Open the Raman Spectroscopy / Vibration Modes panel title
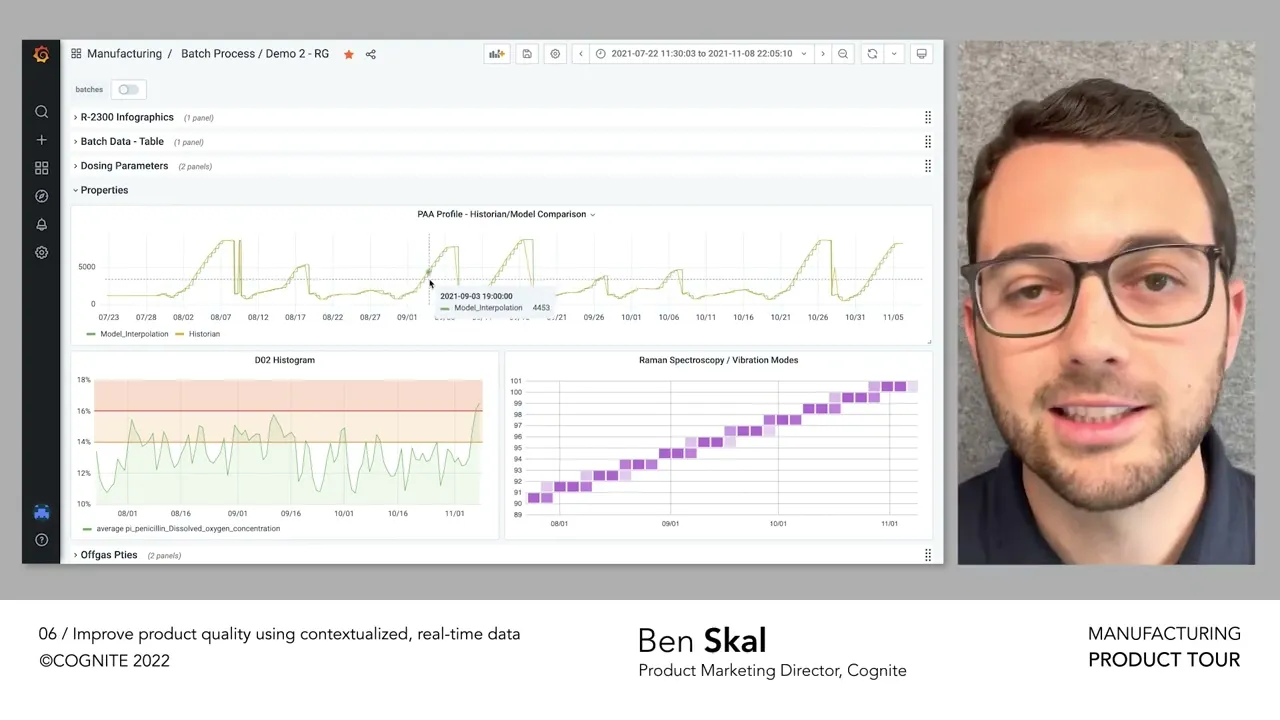The width and height of the screenshot is (1280, 720). pyautogui.click(x=718, y=360)
